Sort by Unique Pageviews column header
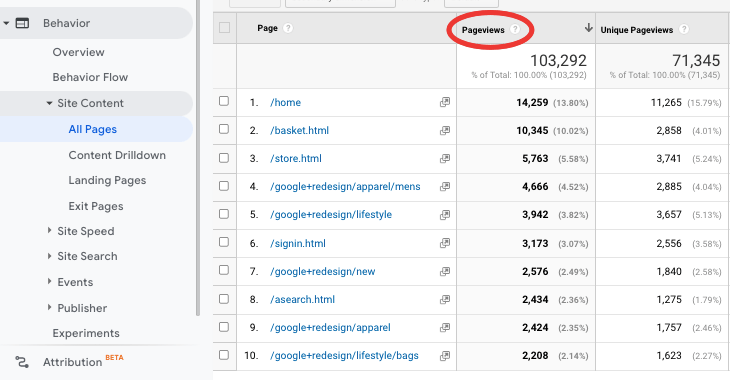 (x=636, y=30)
